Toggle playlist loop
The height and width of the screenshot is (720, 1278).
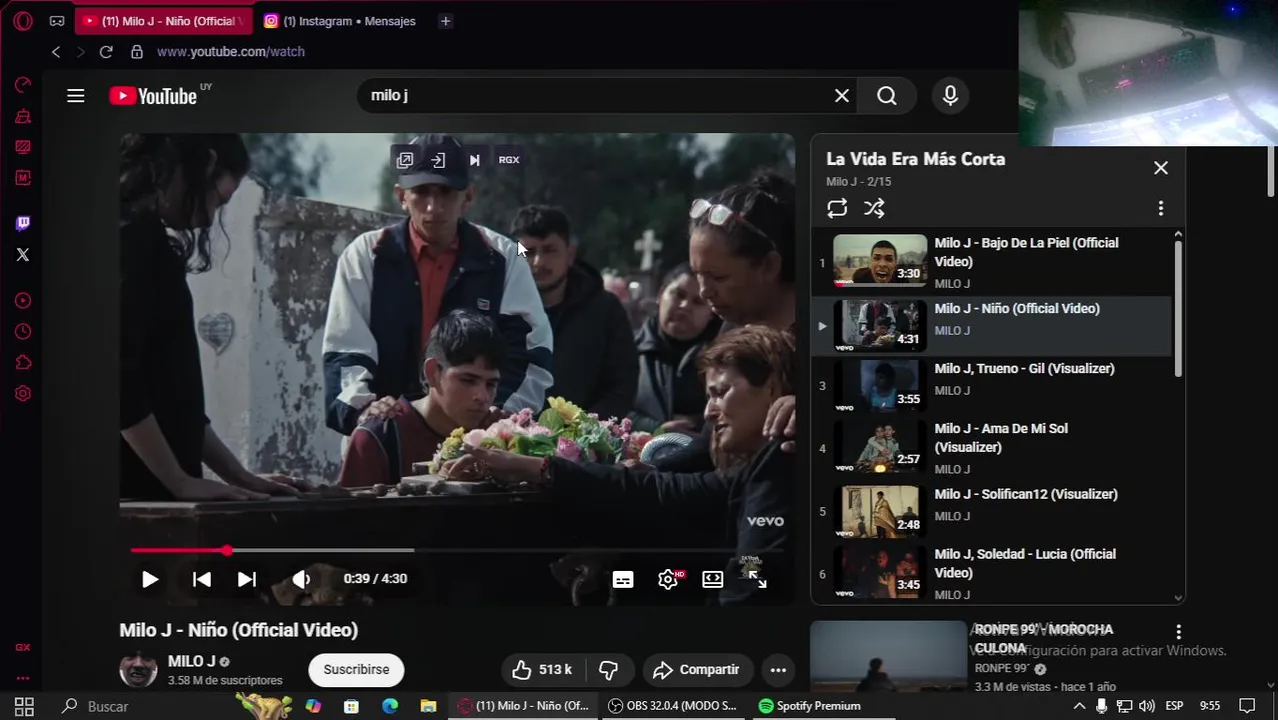coord(837,208)
